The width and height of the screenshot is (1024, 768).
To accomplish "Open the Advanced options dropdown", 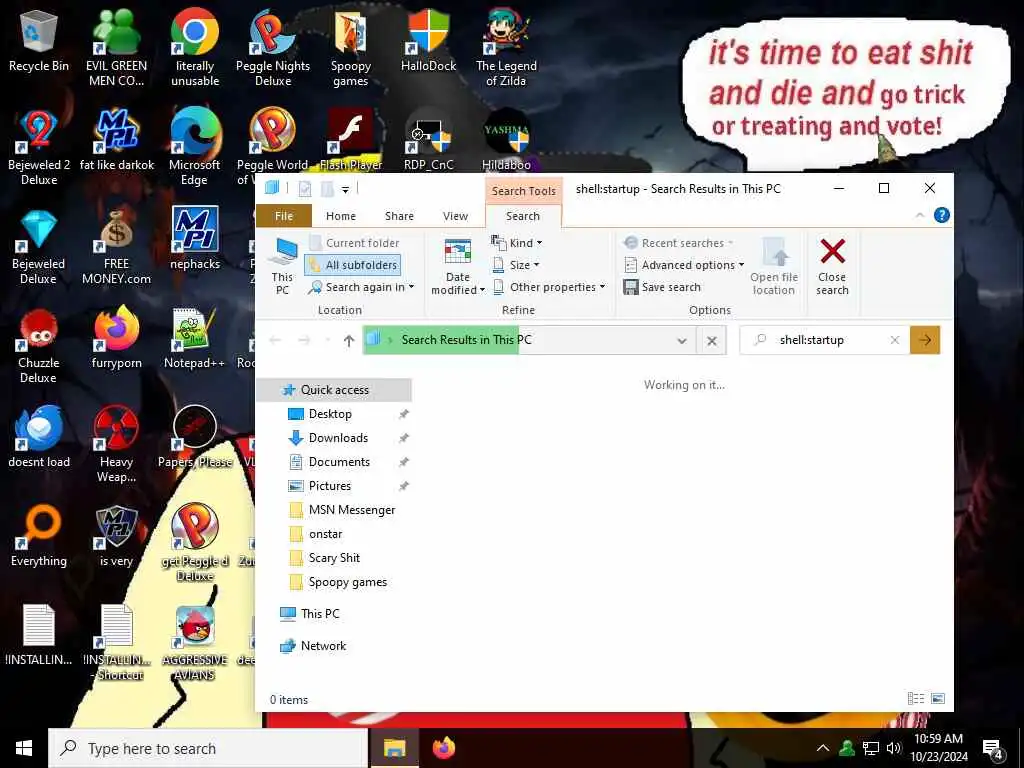I will pyautogui.click(x=684, y=264).
